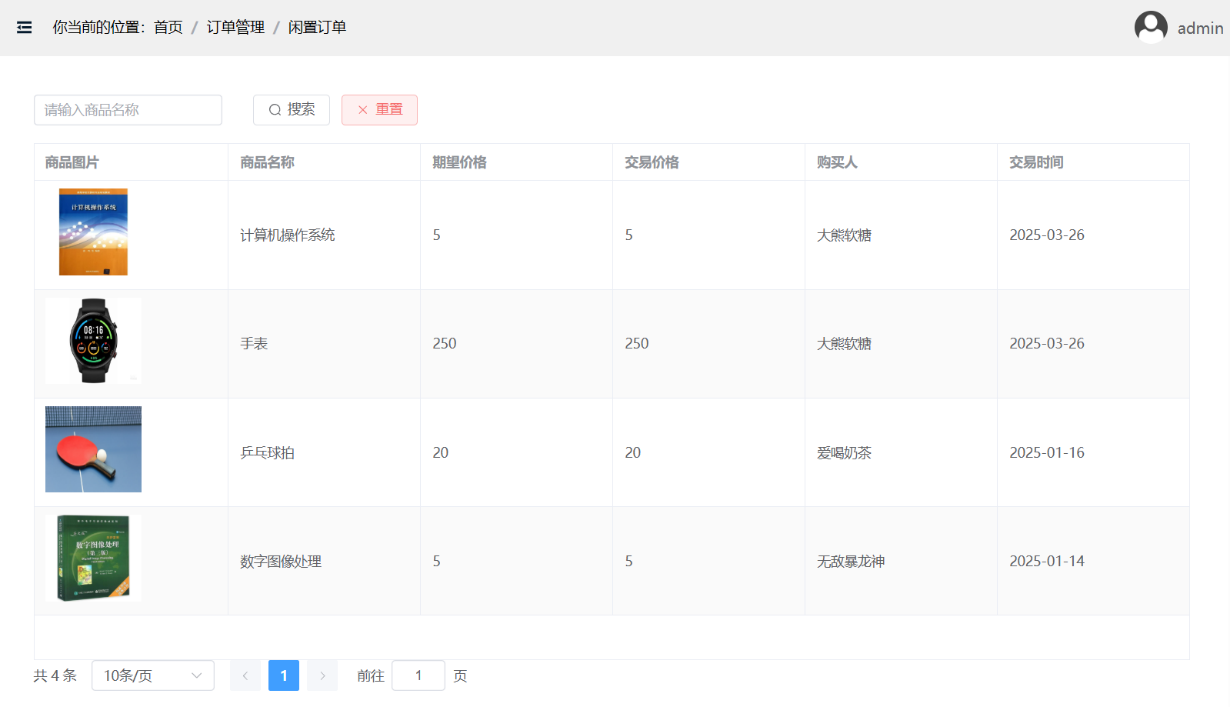Click 闲置订单 breadcrumb item
The width and height of the screenshot is (1230, 707).
pos(317,27)
